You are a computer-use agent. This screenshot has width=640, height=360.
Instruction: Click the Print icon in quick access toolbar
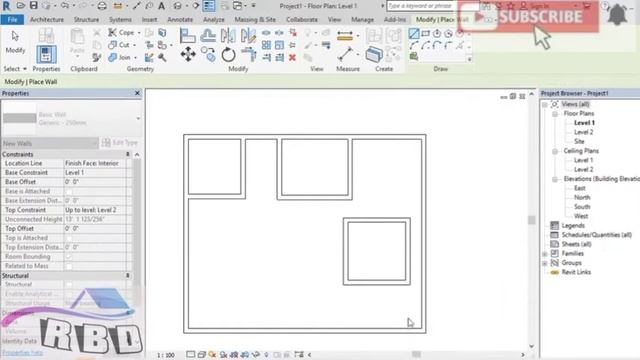pyautogui.click(x=102, y=6)
